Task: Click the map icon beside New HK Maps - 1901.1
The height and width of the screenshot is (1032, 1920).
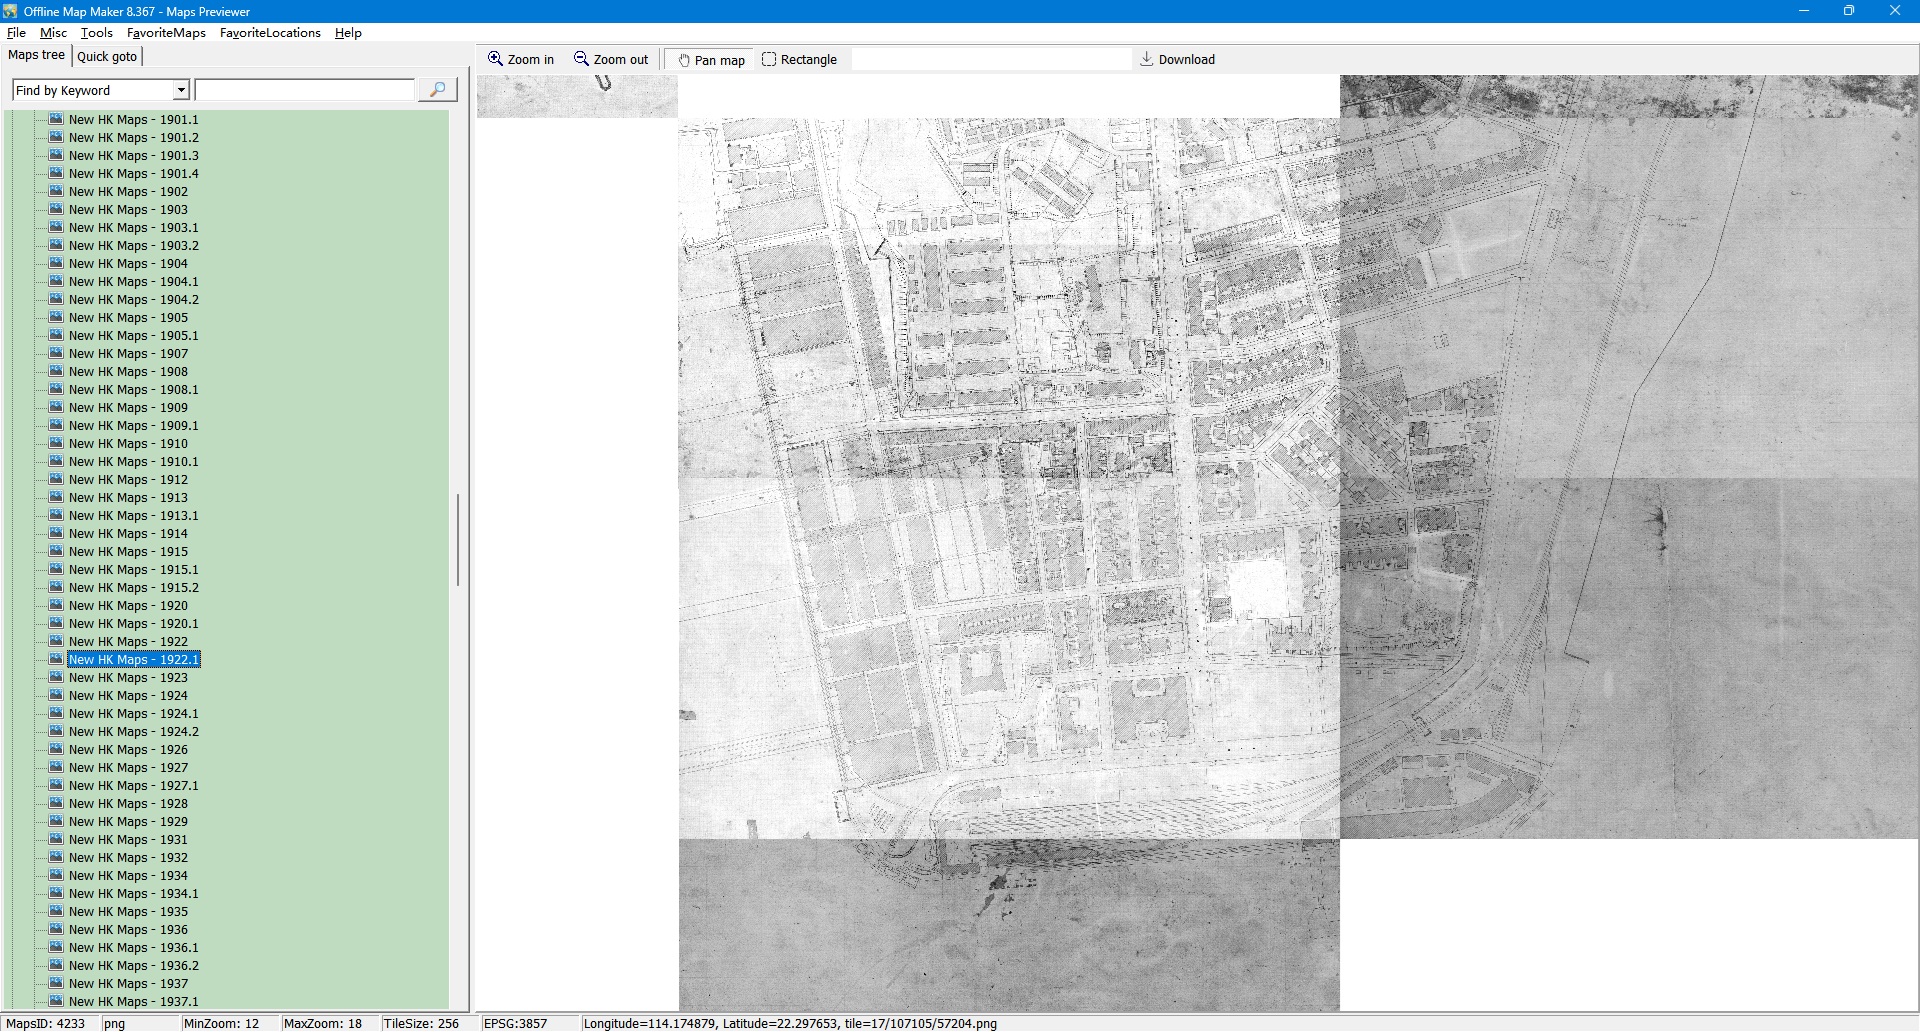Action: tap(57, 119)
